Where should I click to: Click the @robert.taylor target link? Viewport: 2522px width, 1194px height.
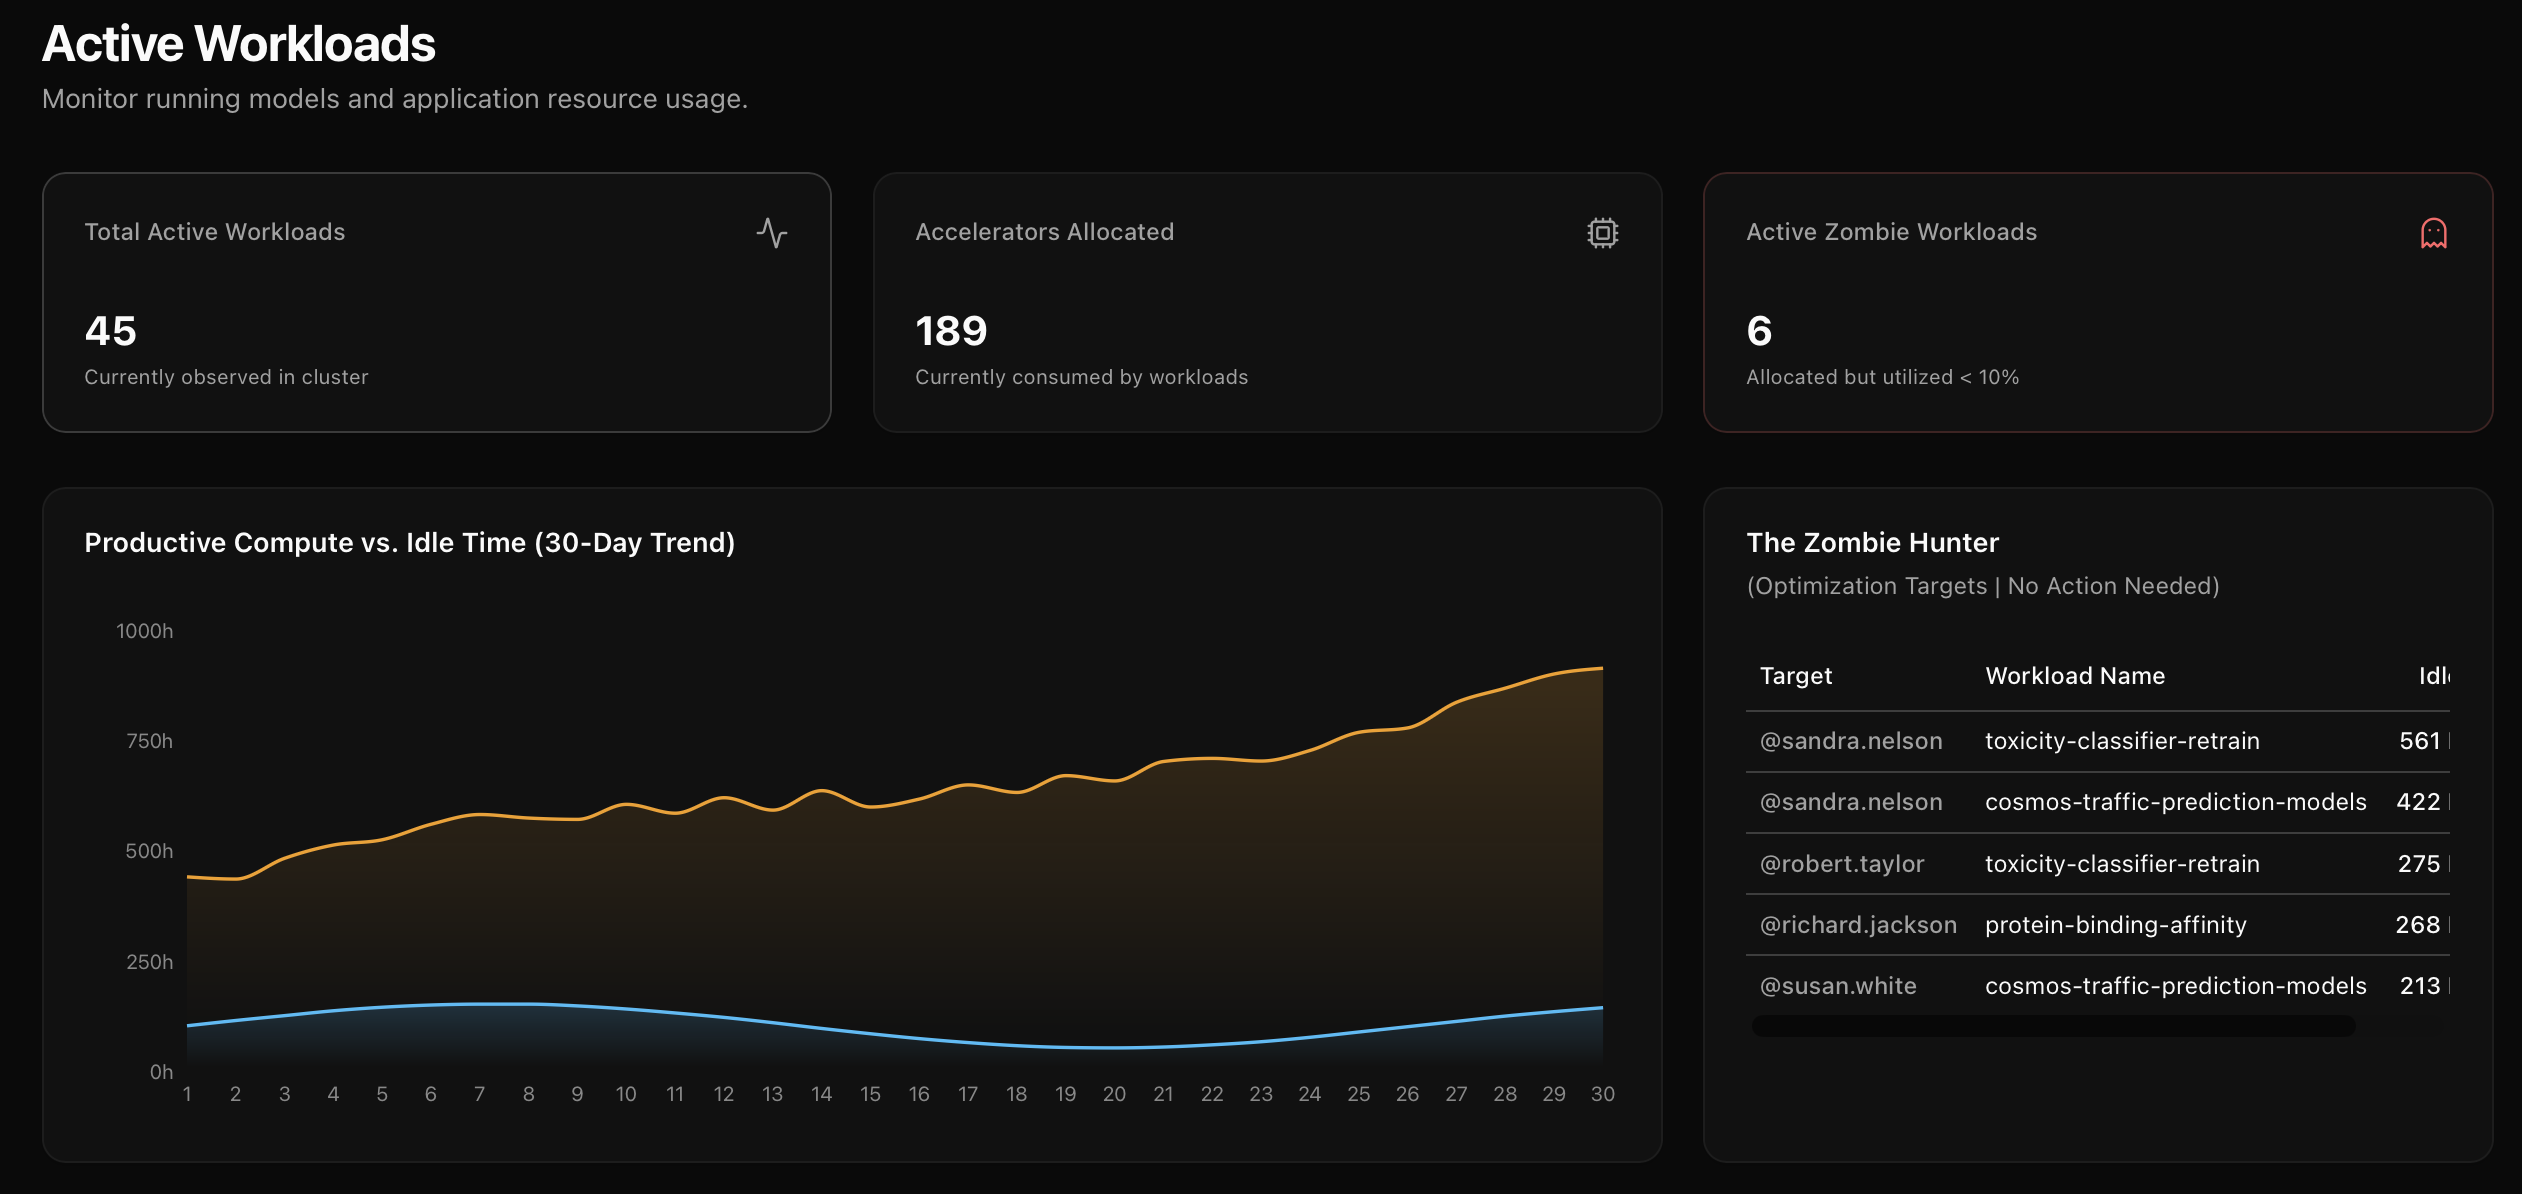pos(1842,864)
